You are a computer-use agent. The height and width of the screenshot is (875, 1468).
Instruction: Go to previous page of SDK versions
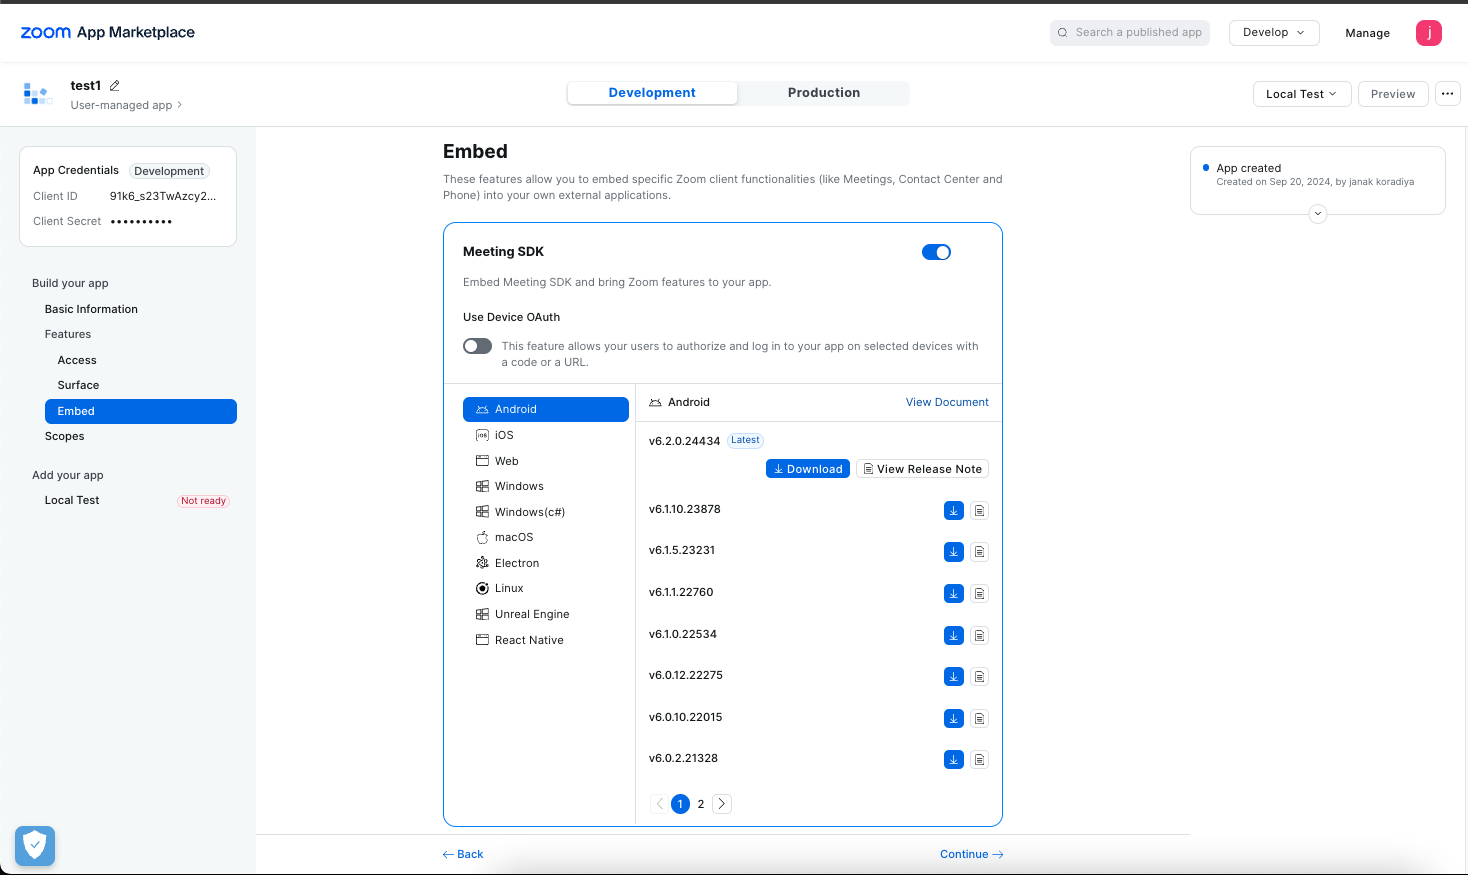[660, 804]
